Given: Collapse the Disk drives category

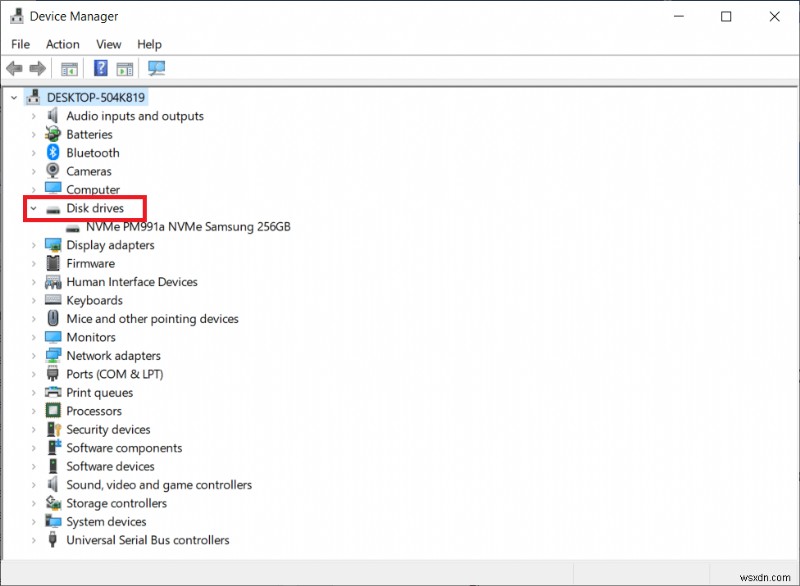Looking at the screenshot, I should click(31, 208).
